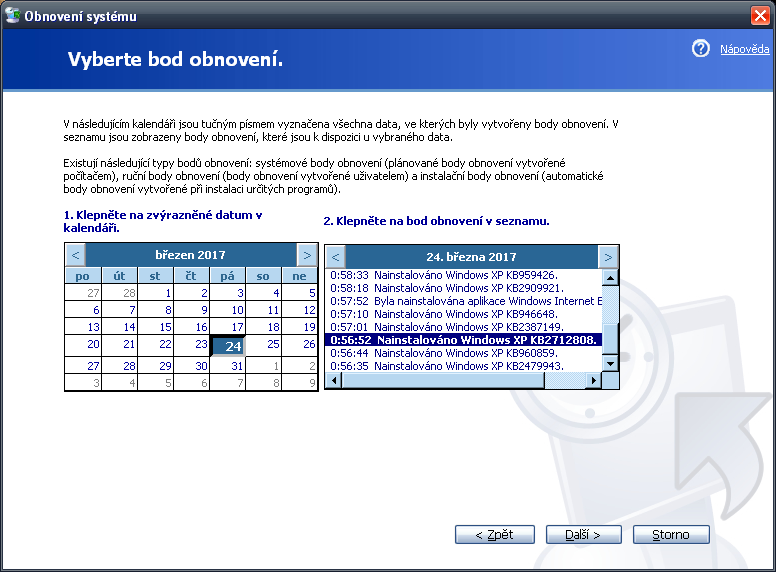Close the Obnovení systému window
Image resolution: width=776 pixels, height=572 pixels.
pos(760,16)
